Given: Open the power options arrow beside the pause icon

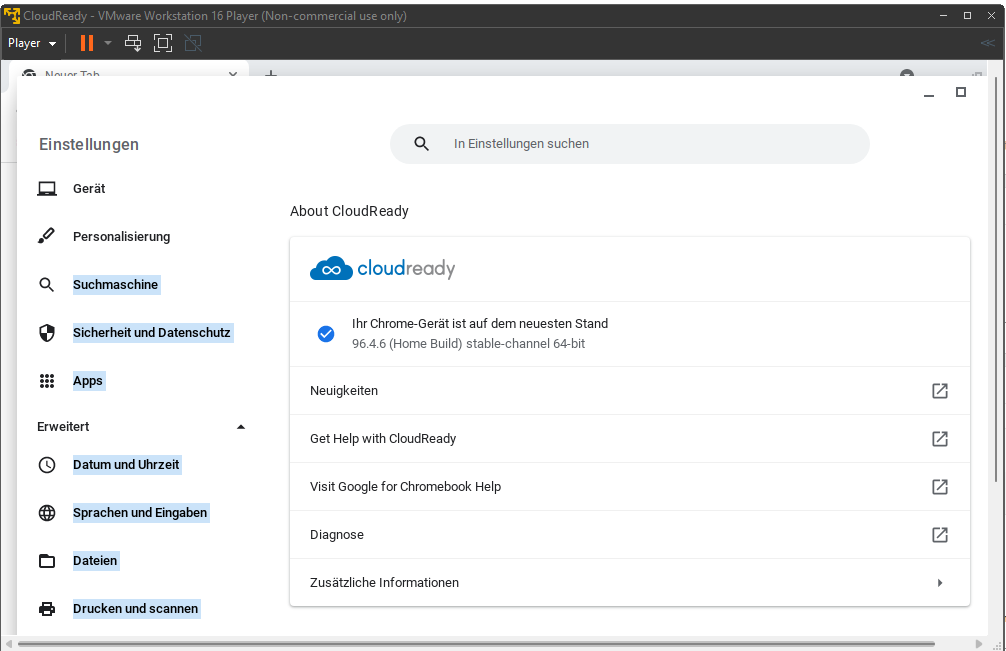Looking at the screenshot, I should pos(108,43).
